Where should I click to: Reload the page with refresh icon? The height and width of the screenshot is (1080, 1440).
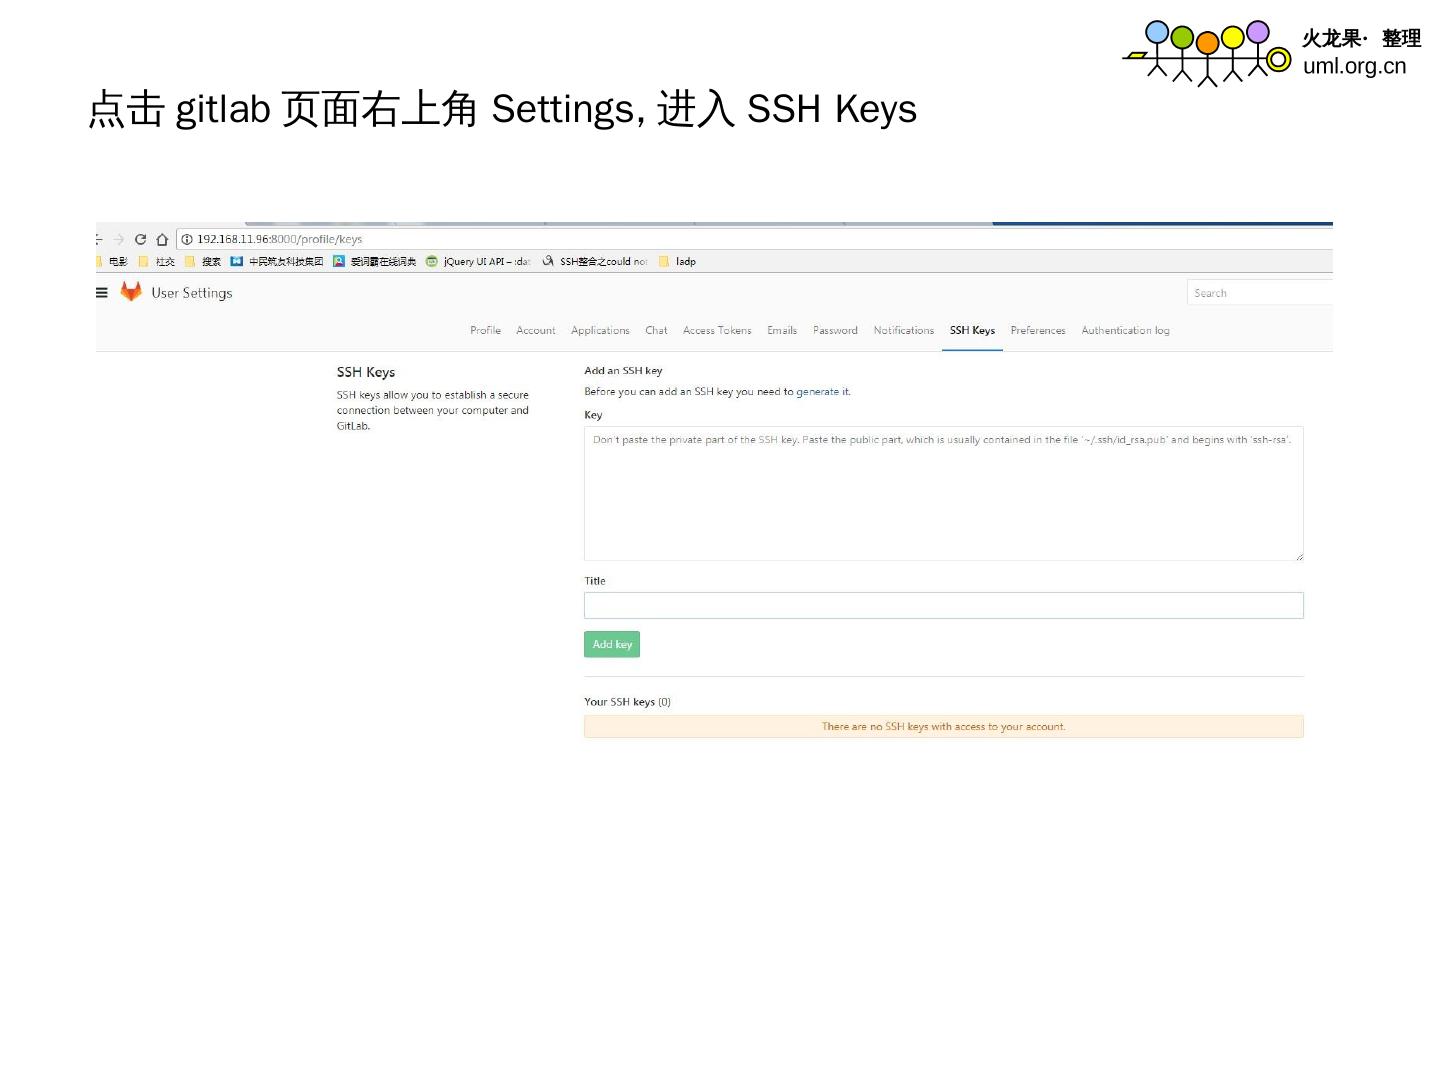tap(140, 240)
